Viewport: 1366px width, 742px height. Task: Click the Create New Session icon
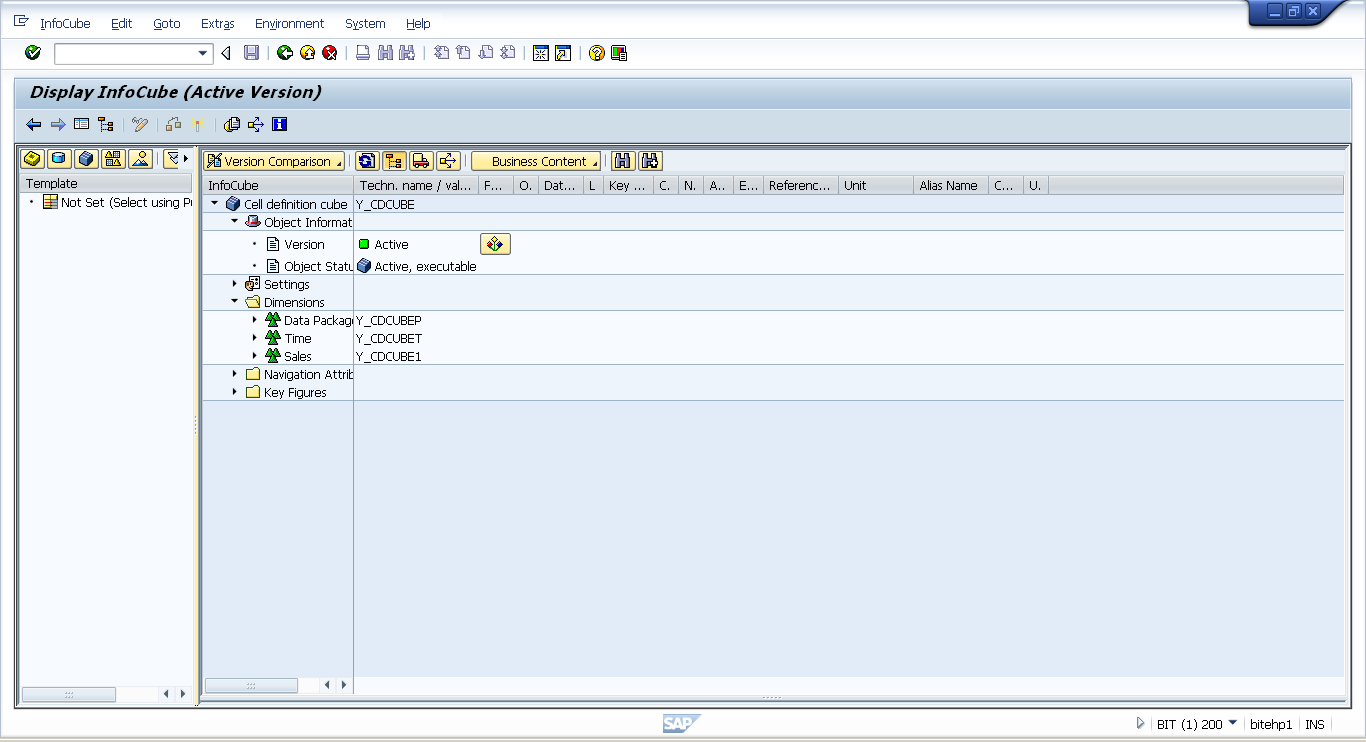[x=540, y=53]
